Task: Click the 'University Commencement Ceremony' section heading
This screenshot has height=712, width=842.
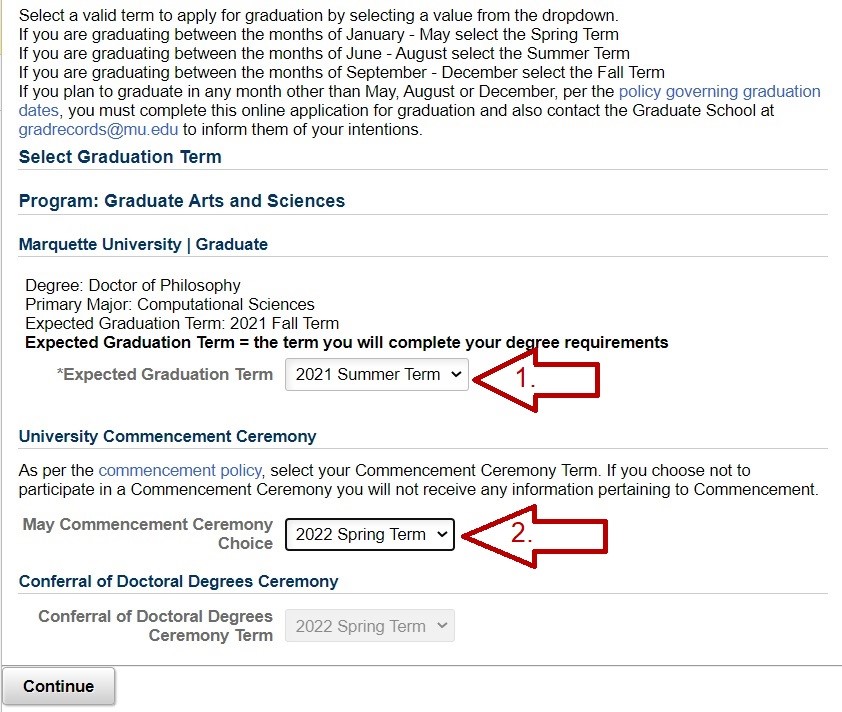Action: pyautogui.click(x=167, y=436)
